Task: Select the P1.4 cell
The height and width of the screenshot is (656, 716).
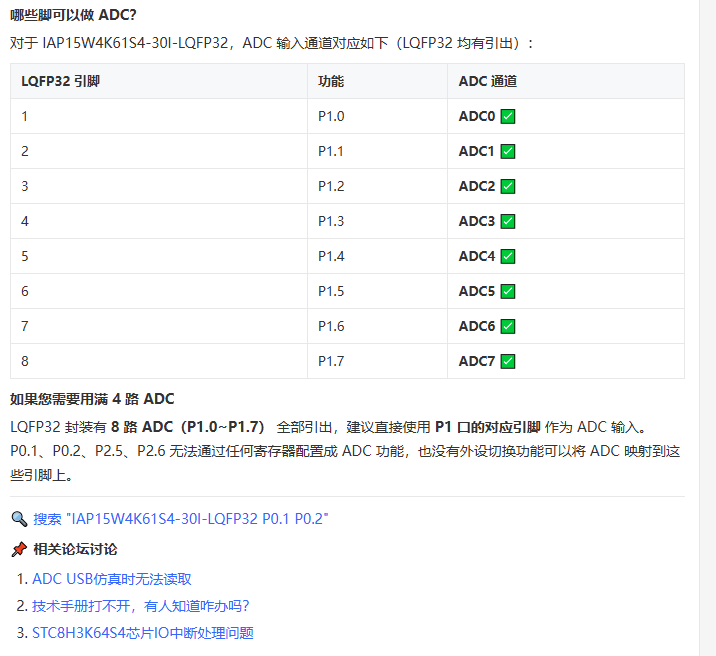Action: click(378, 256)
